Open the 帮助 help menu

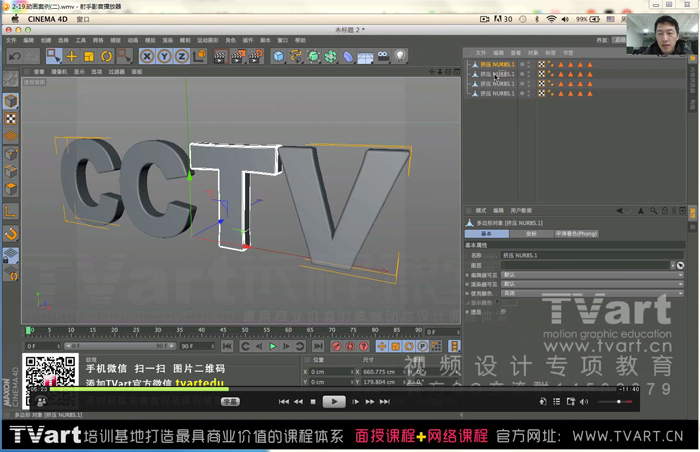300,40
